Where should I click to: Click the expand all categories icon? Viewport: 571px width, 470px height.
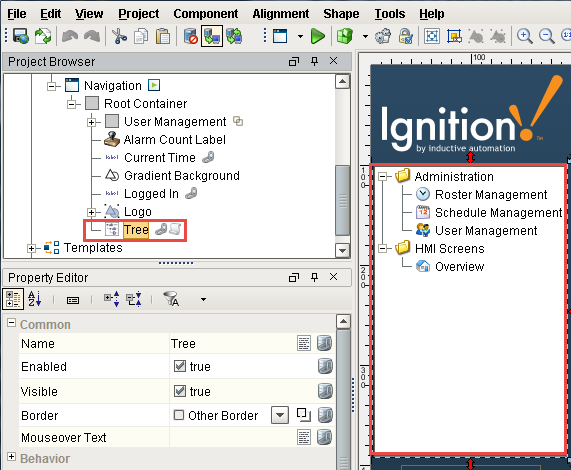coord(112,299)
